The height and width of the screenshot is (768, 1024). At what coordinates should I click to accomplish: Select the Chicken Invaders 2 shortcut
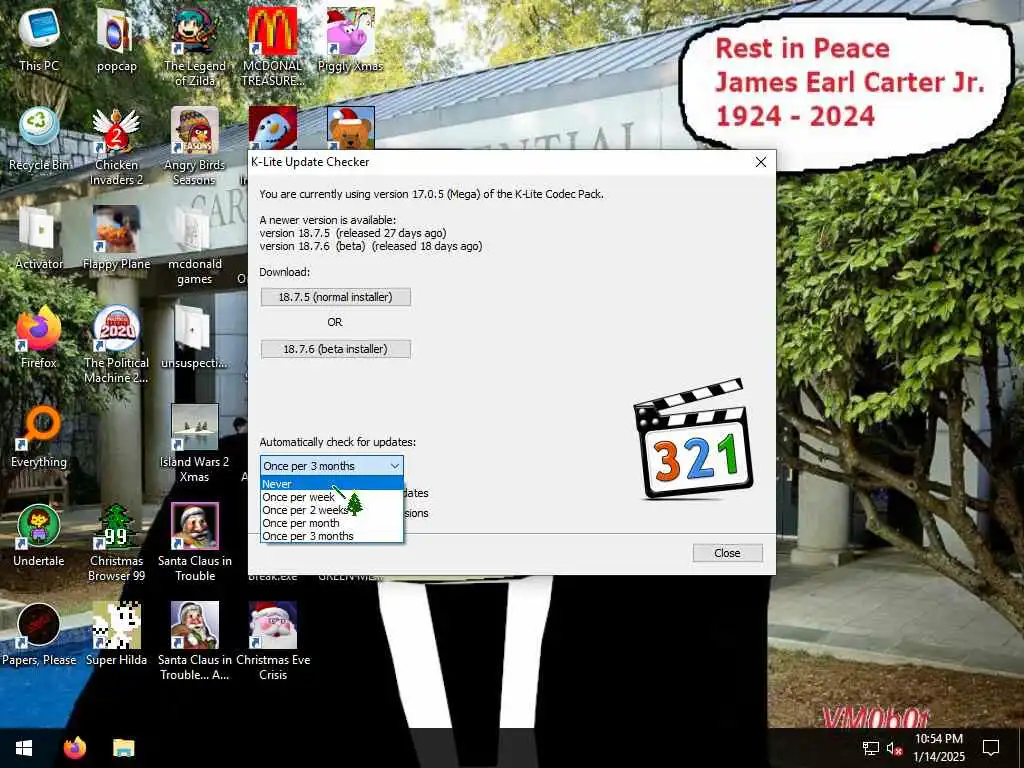[x=116, y=145]
